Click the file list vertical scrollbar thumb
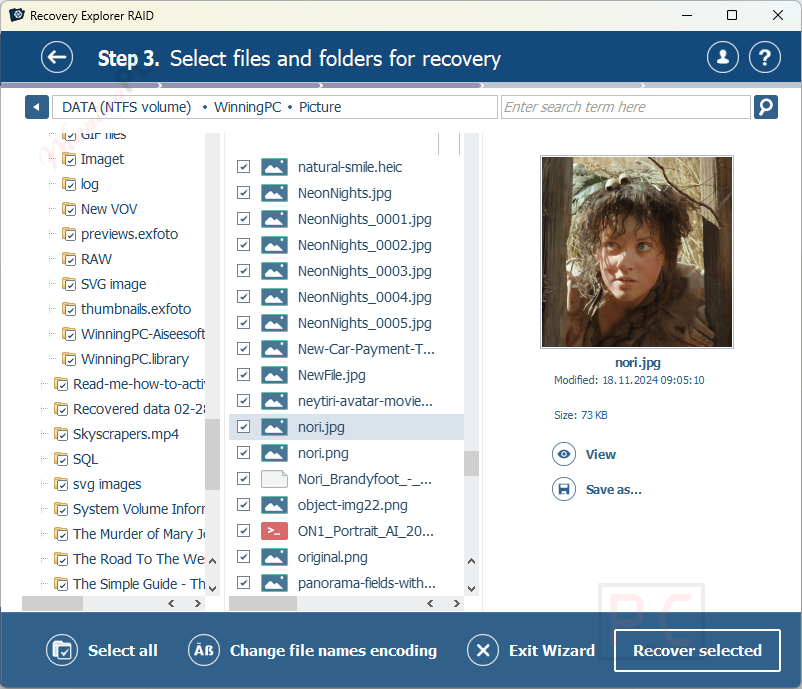Screen dimensions: 802x689 pos(471,463)
